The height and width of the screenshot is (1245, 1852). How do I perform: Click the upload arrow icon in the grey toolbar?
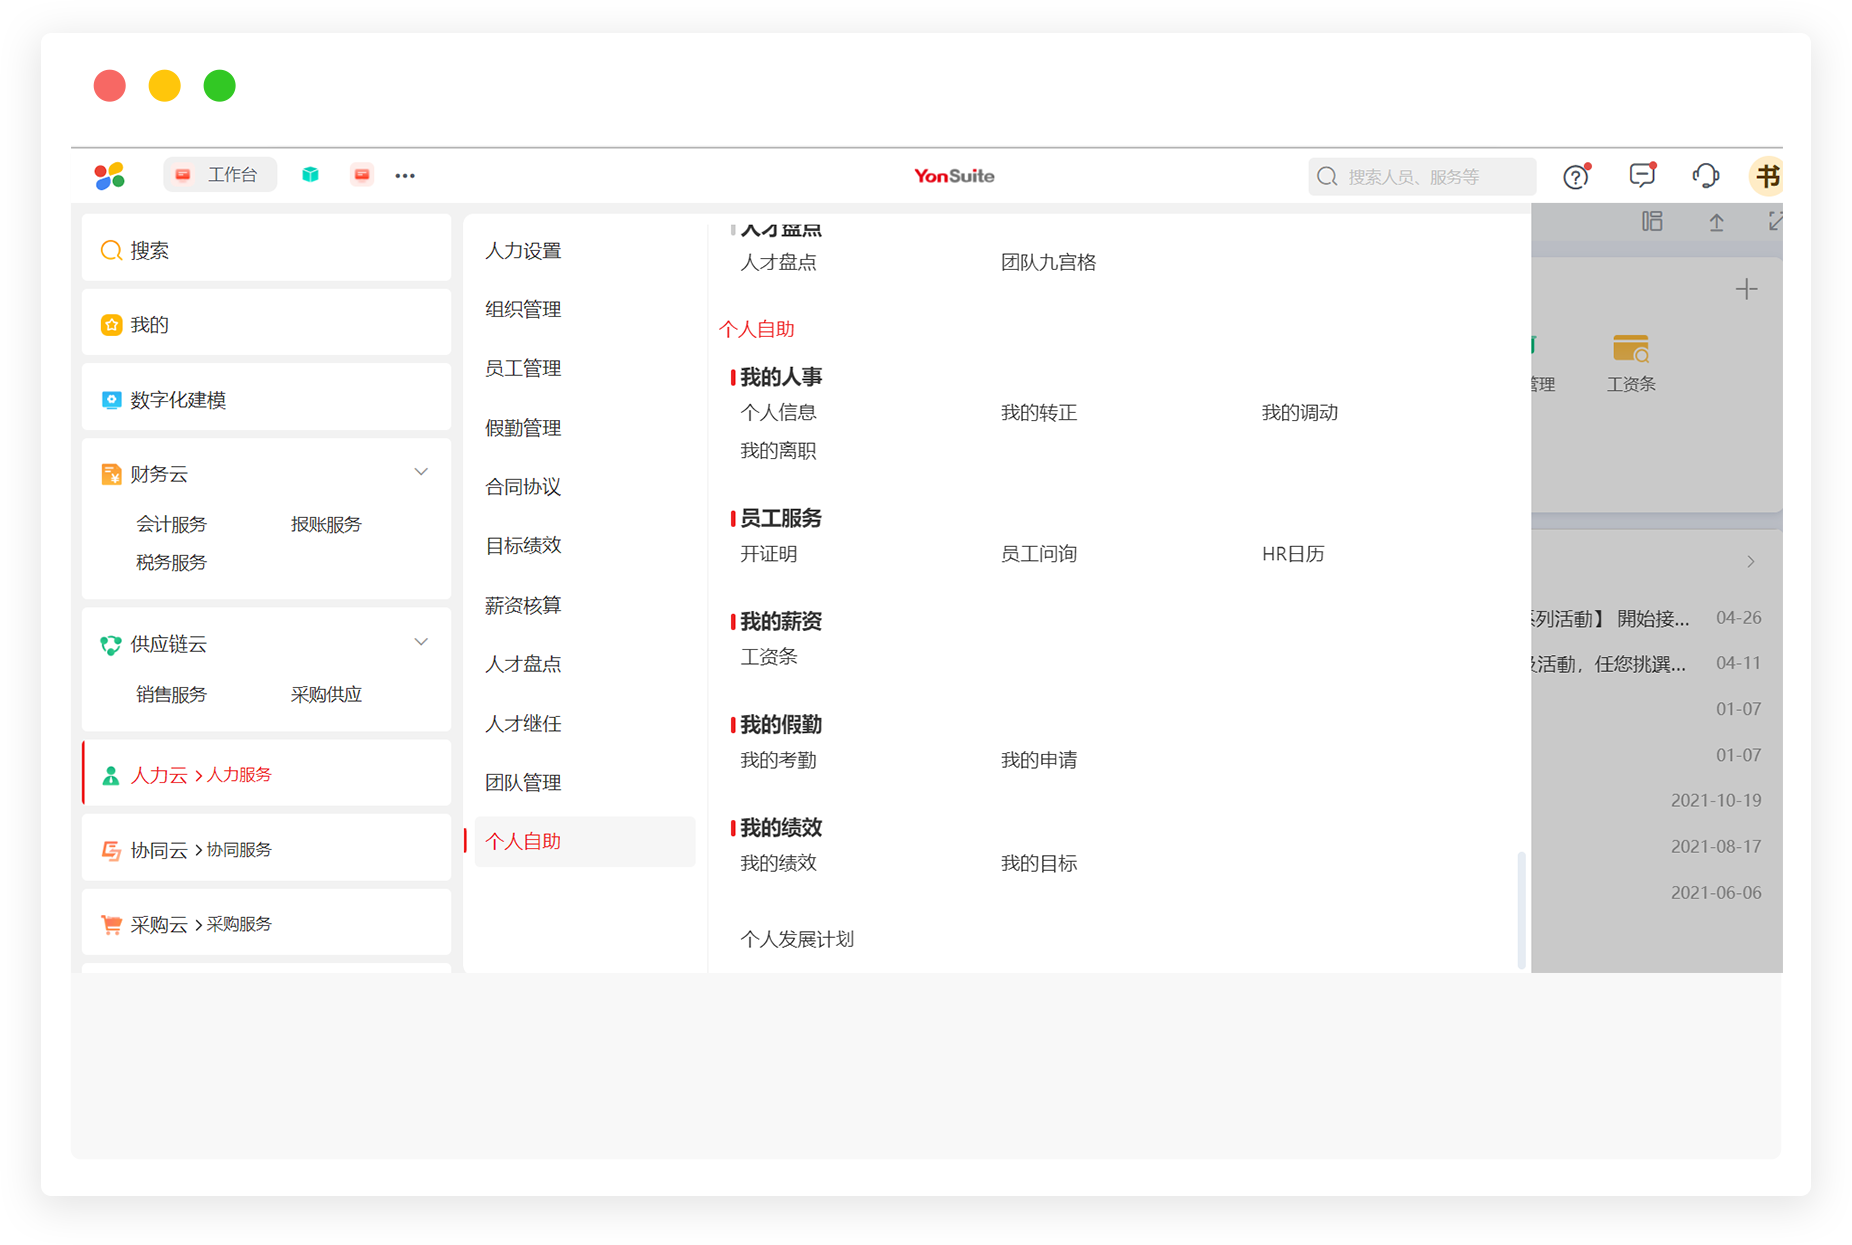(x=1716, y=222)
